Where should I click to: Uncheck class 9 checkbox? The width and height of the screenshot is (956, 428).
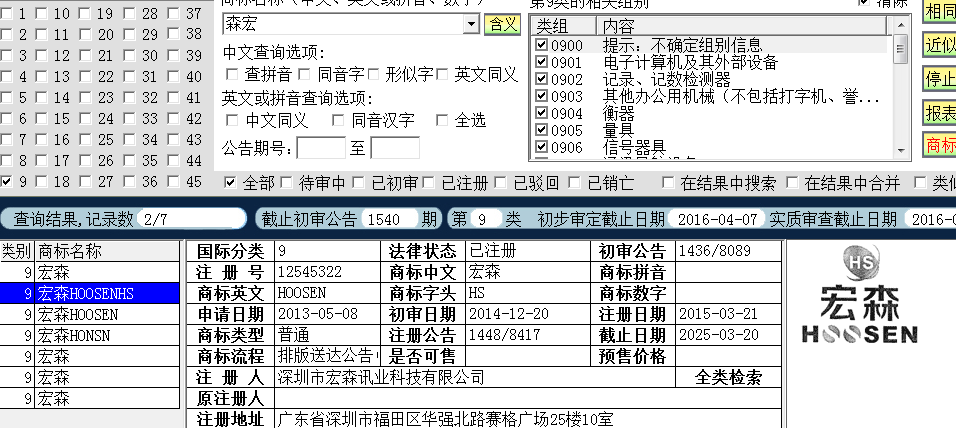click(x=7, y=181)
